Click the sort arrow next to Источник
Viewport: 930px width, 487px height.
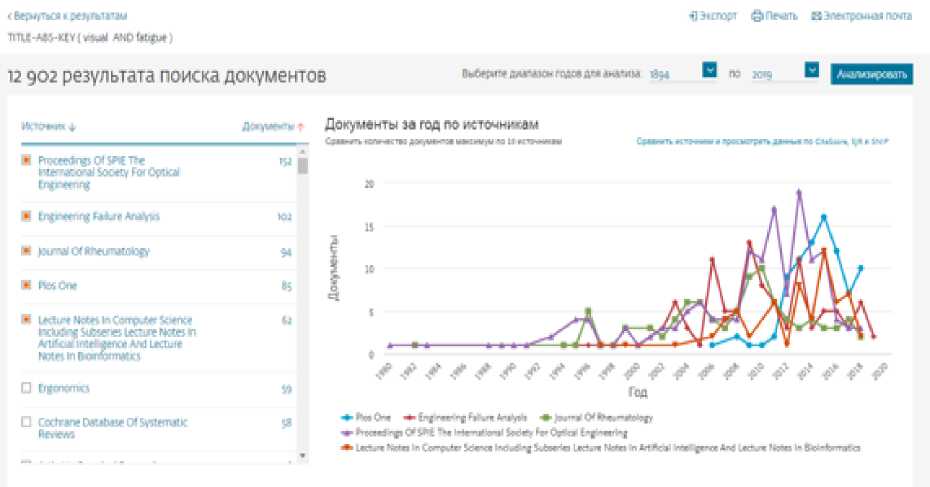pyautogui.click(x=72, y=127)
